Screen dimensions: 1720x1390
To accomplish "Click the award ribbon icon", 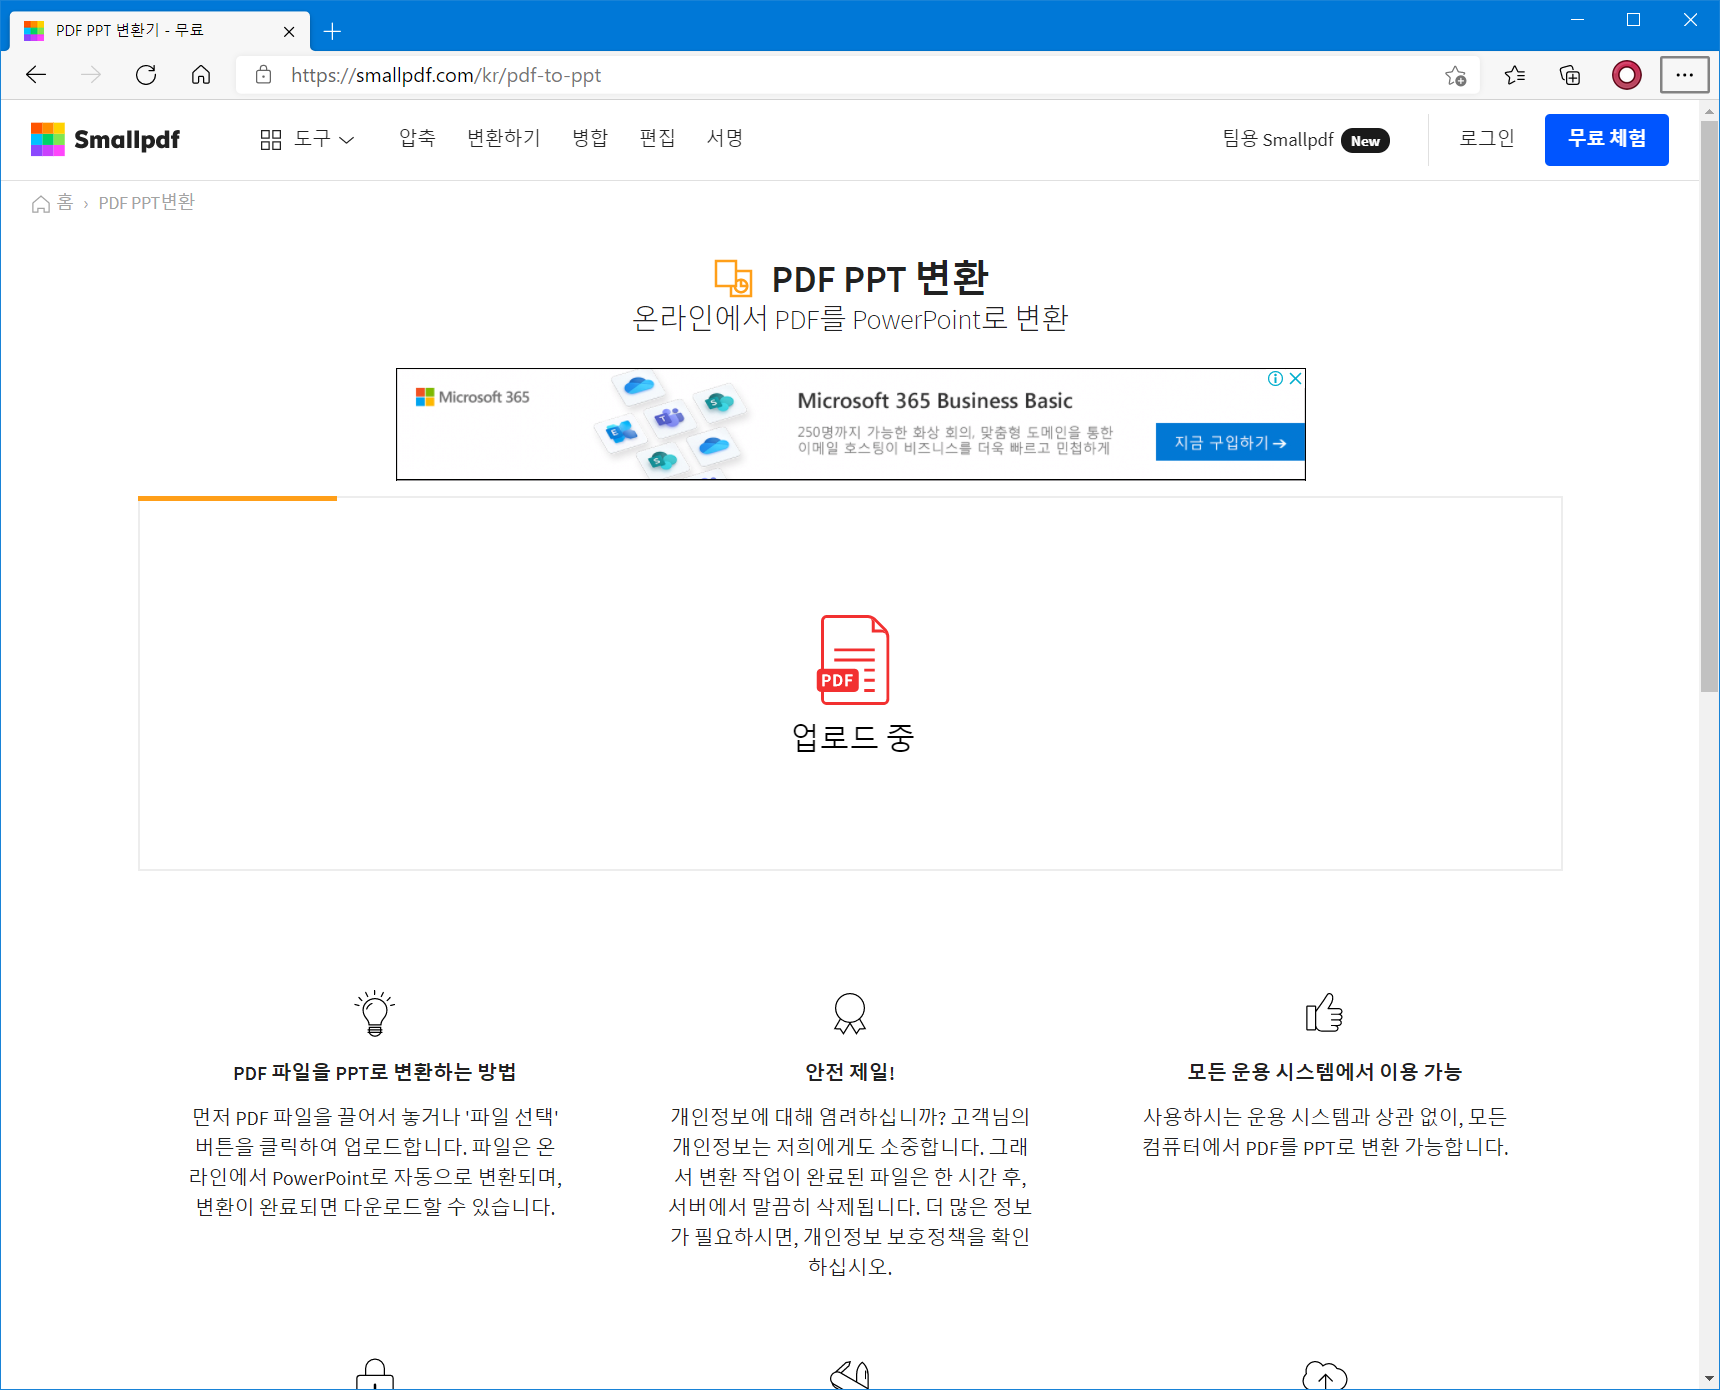I will pyautogui.click(x=850, y=1013).
